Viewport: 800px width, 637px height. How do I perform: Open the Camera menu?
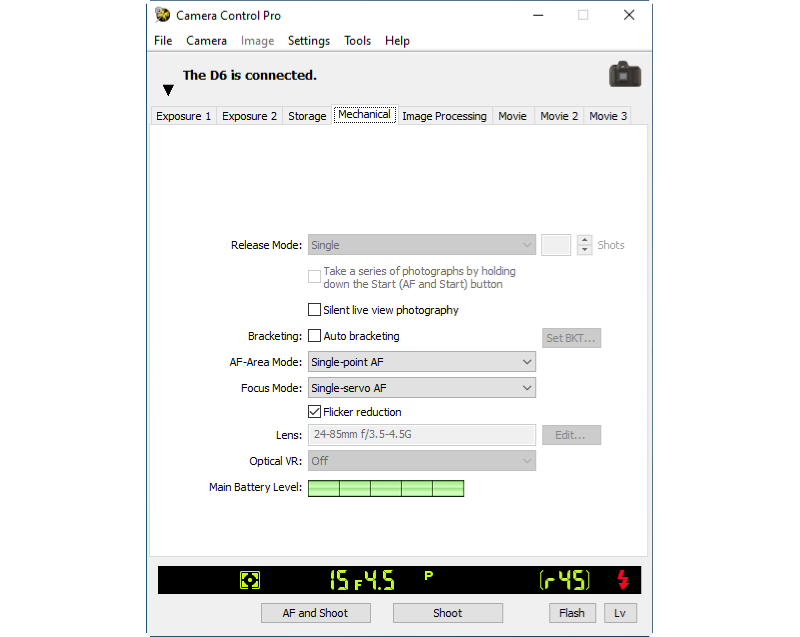coord(206,41)
